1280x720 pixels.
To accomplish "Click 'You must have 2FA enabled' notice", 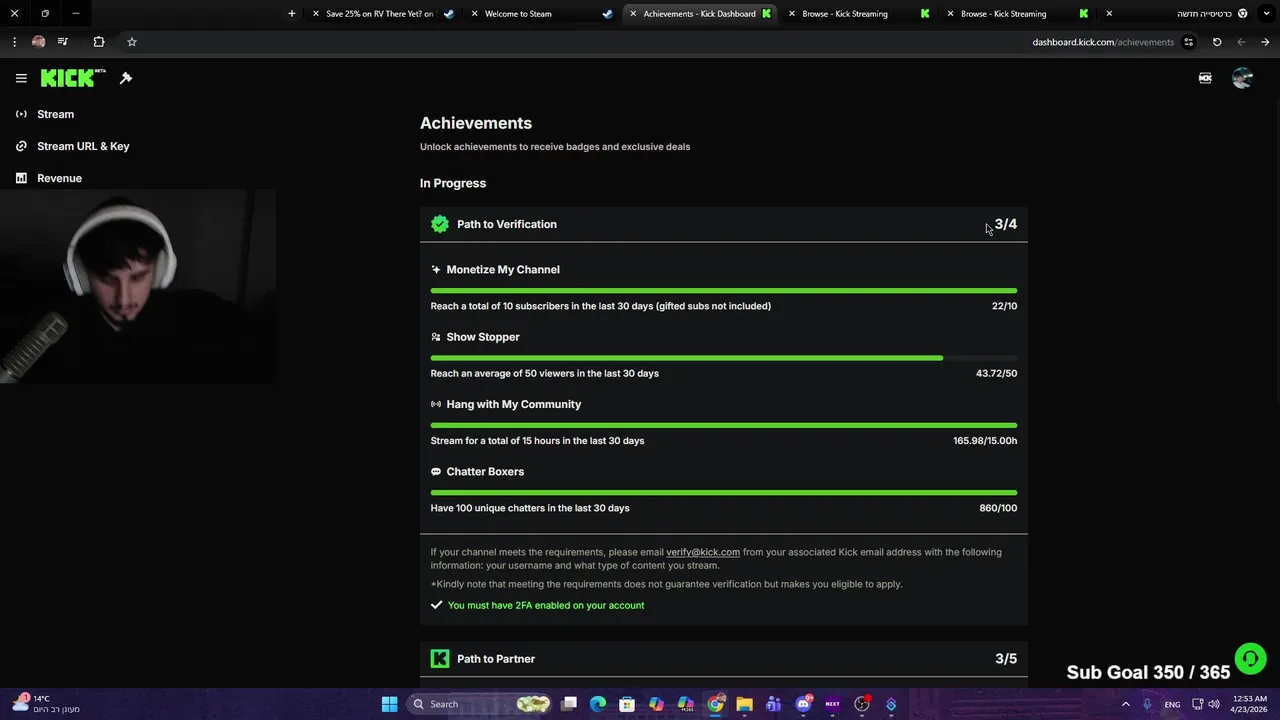I will point(546,605).
